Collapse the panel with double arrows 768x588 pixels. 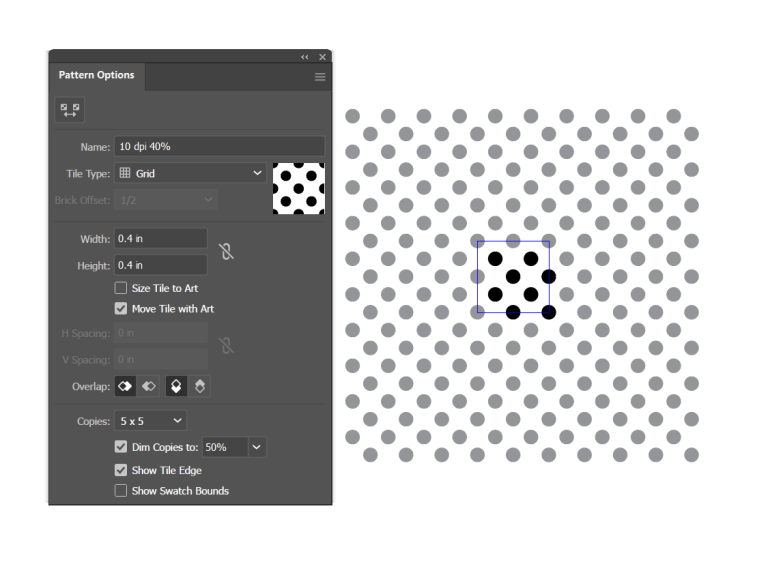[x=305, y=57]
